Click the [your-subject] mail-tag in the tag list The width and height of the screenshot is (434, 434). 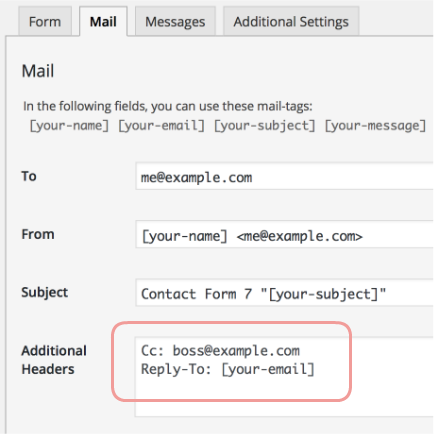pyautogui.click(x=264, y=126)
